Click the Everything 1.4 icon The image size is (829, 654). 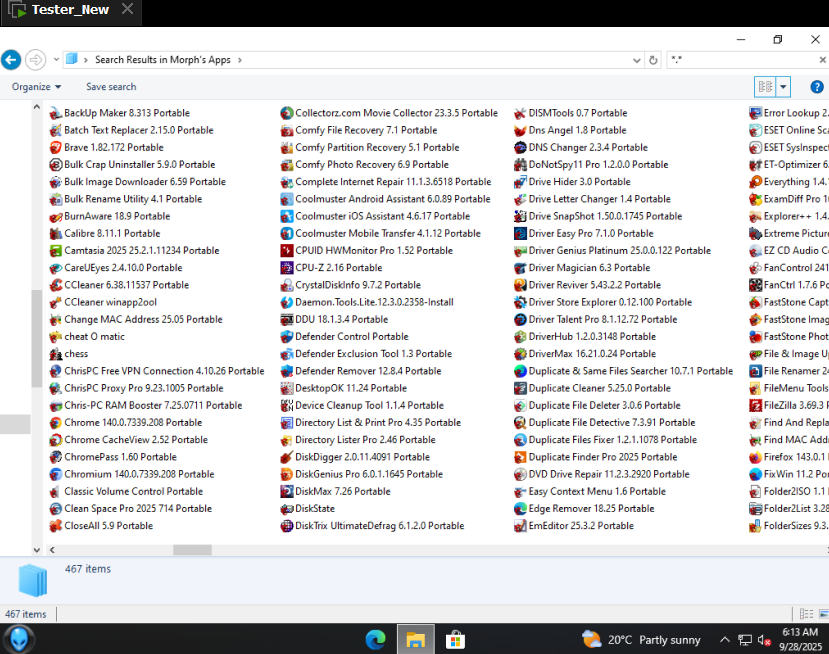(x=755, y=182)
